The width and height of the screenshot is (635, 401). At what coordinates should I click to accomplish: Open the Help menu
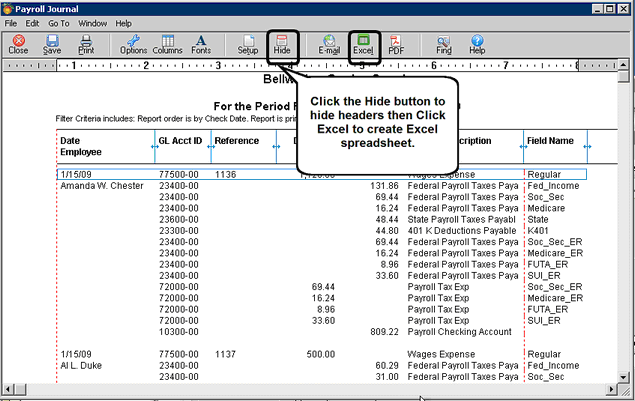click(x=124, y=23)
